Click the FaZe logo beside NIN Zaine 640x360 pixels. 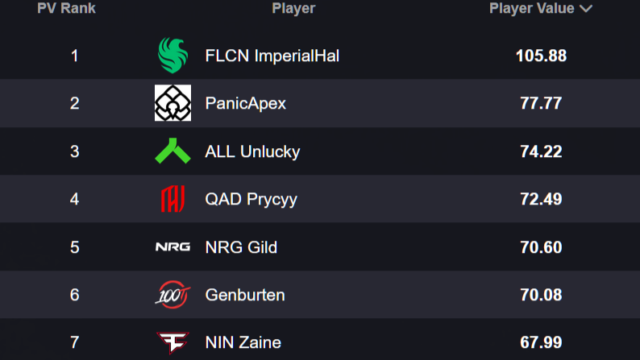tap(173, 342)
